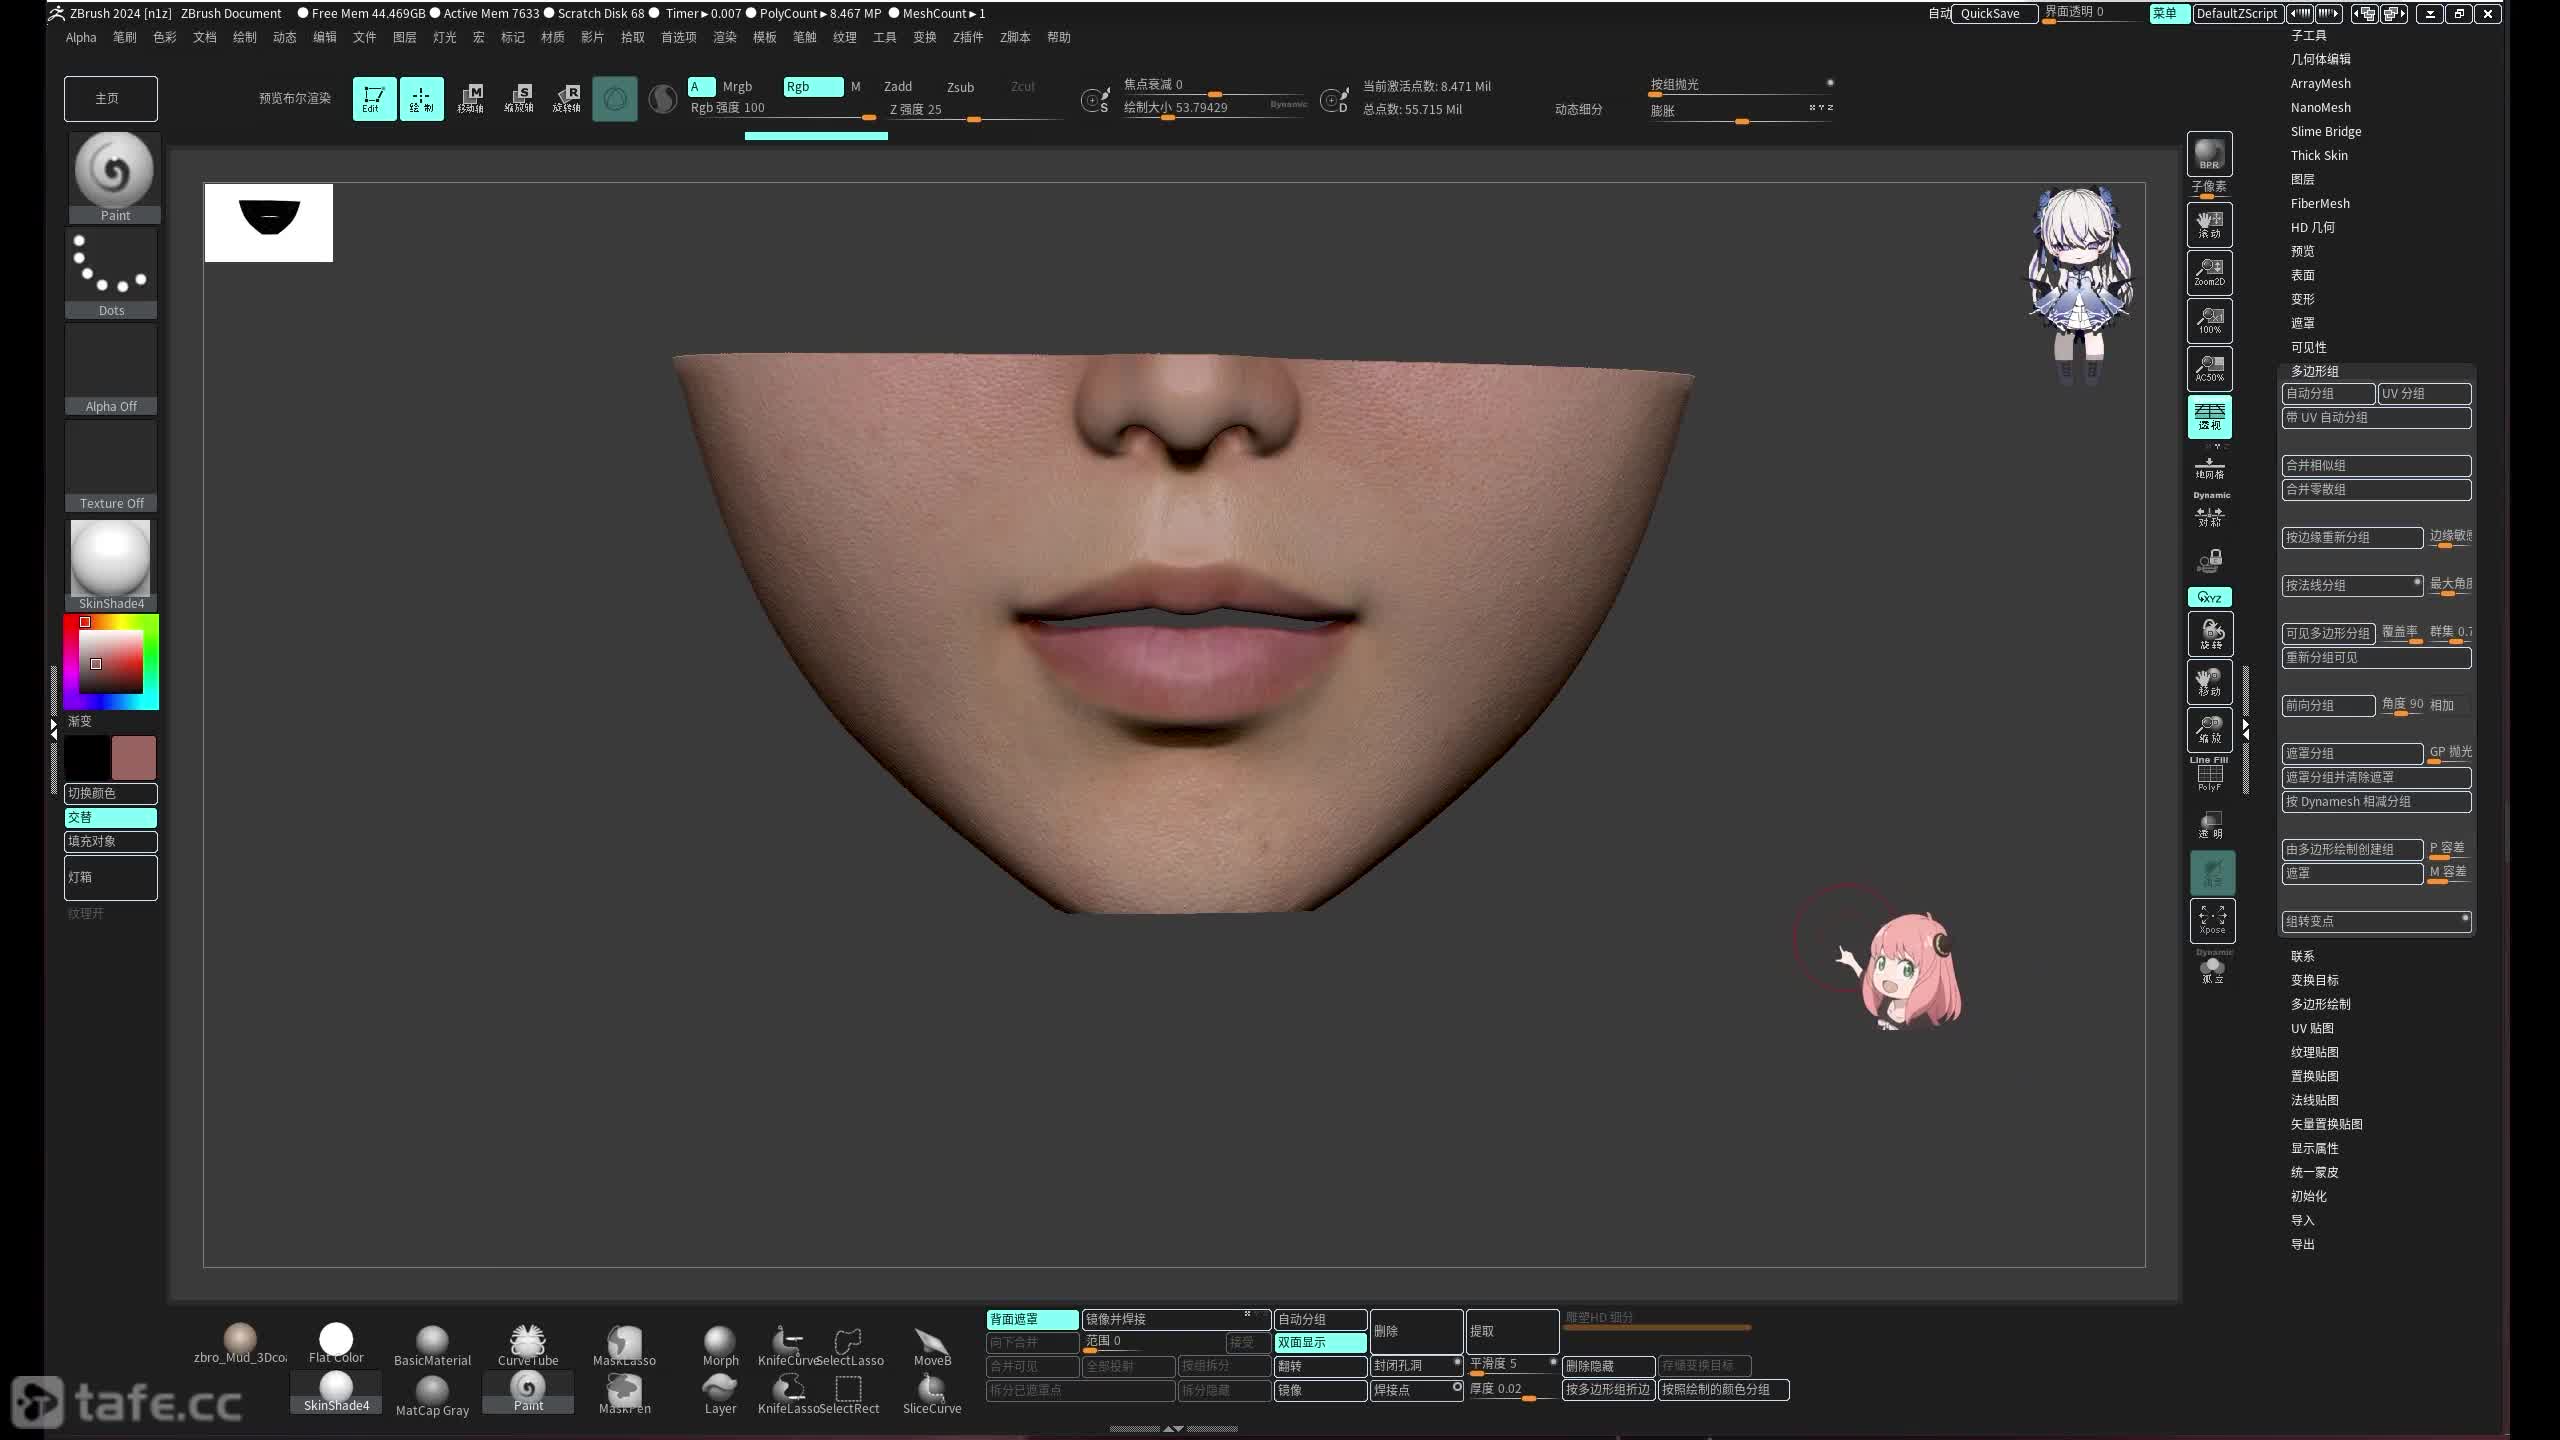Activate the Move gizmo icon

coord(470,98)
